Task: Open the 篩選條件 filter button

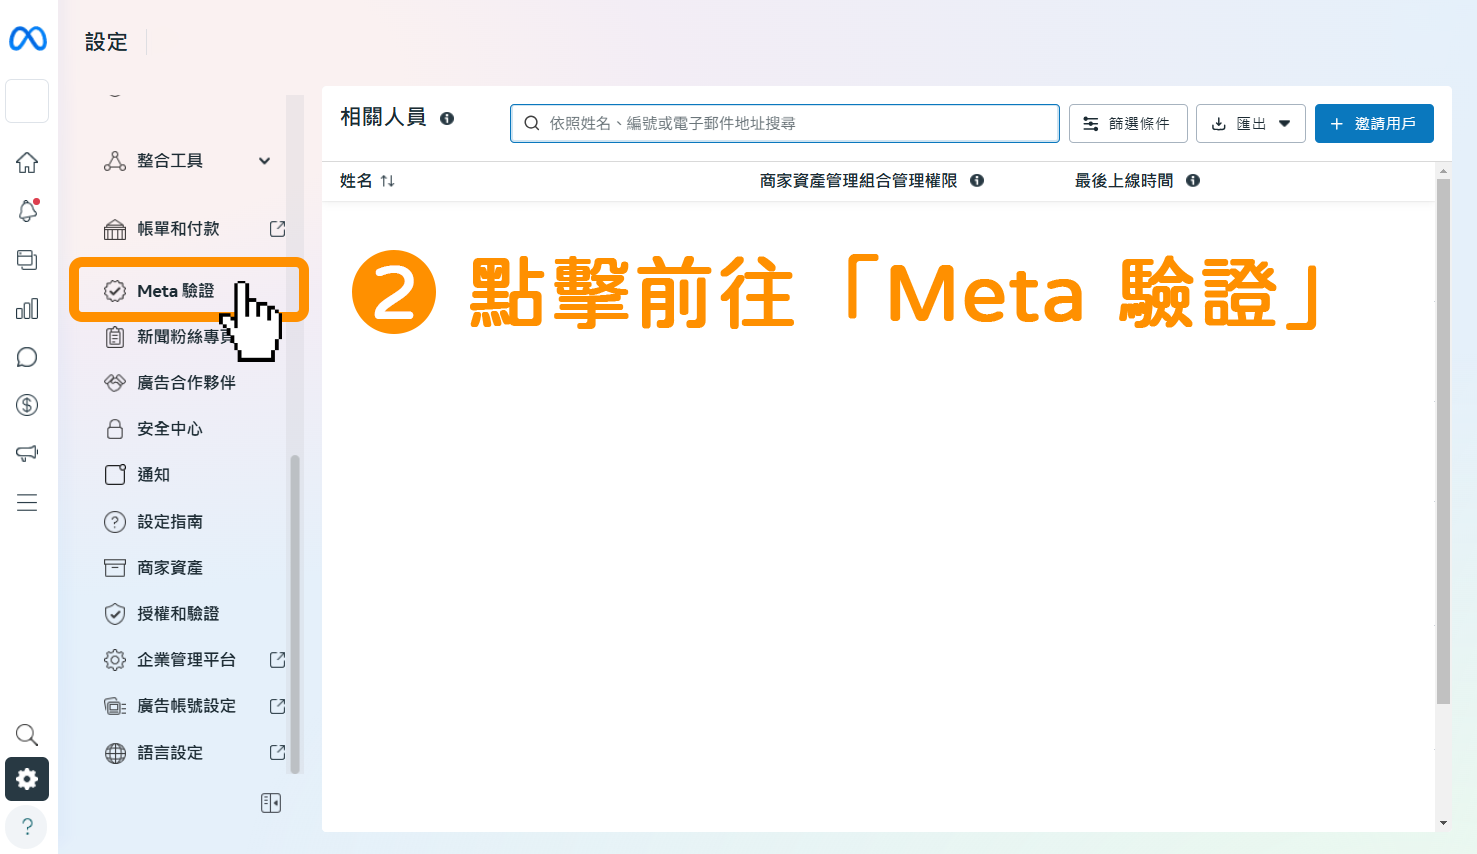Action: 1128,123
